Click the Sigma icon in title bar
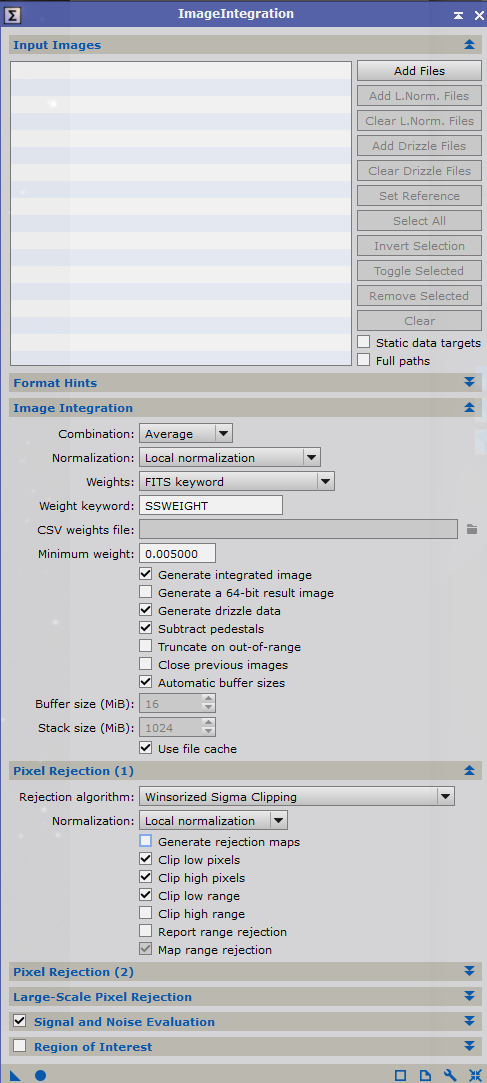Viewport: 487px width, 1083px height. point(13,15)
